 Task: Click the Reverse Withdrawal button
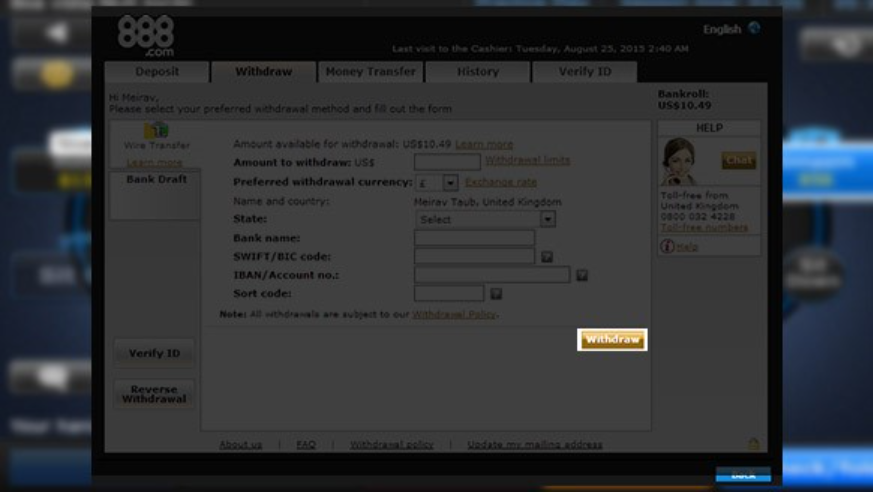point(154,394)
